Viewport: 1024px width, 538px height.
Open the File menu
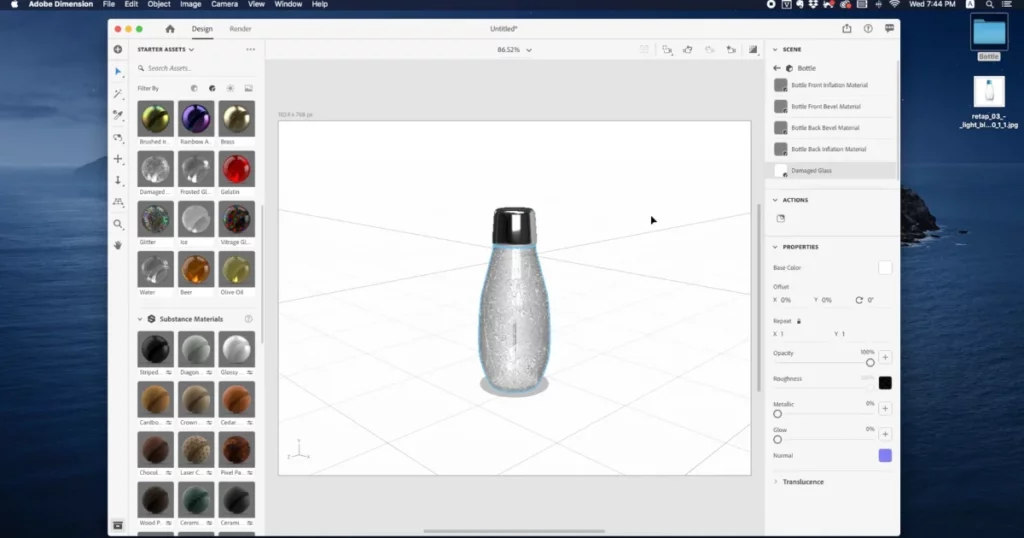[109, 4]
